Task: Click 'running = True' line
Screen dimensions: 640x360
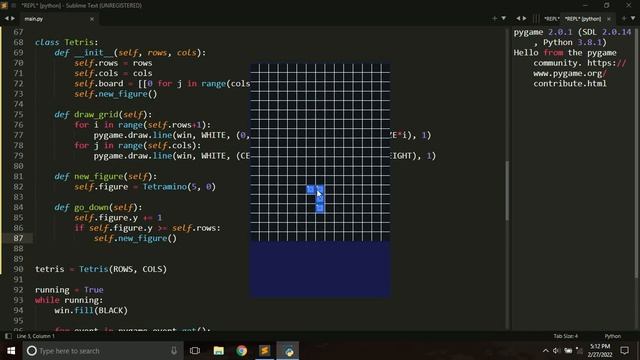Action: (x=69, y=290)
